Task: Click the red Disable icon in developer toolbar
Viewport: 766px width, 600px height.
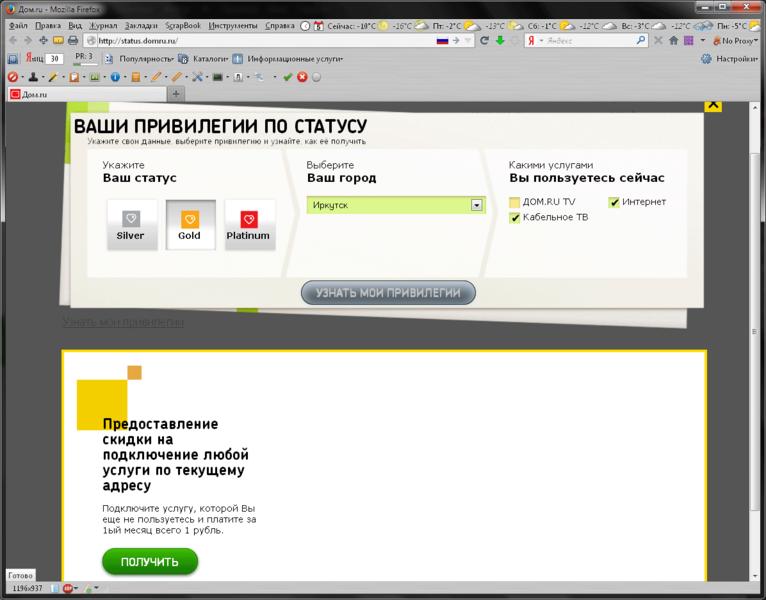Action: (13, 77)
